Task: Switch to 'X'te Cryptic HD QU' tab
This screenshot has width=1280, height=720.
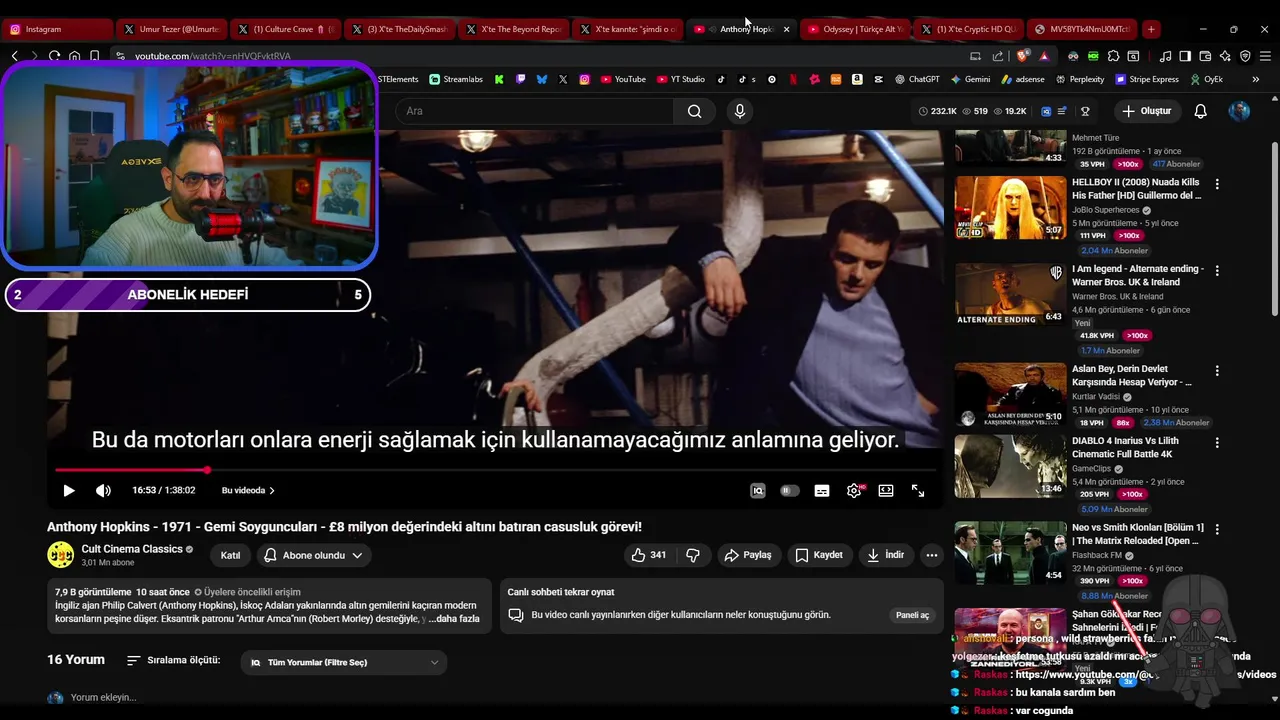Action: pyautogui.click(x=968, y=30)
